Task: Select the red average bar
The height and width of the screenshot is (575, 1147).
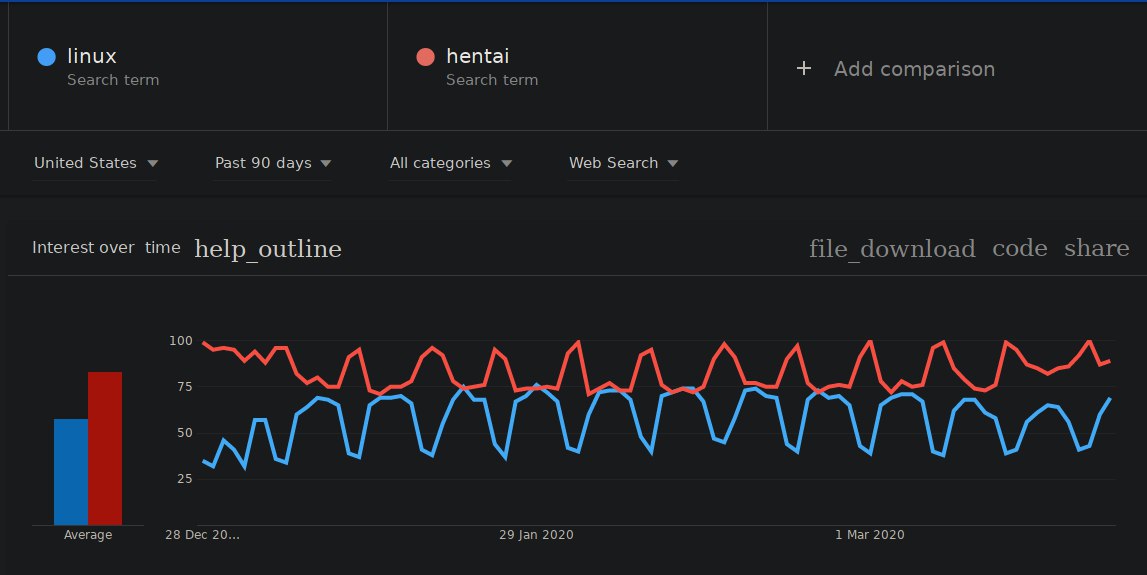Action: click(x=105, y=448)
